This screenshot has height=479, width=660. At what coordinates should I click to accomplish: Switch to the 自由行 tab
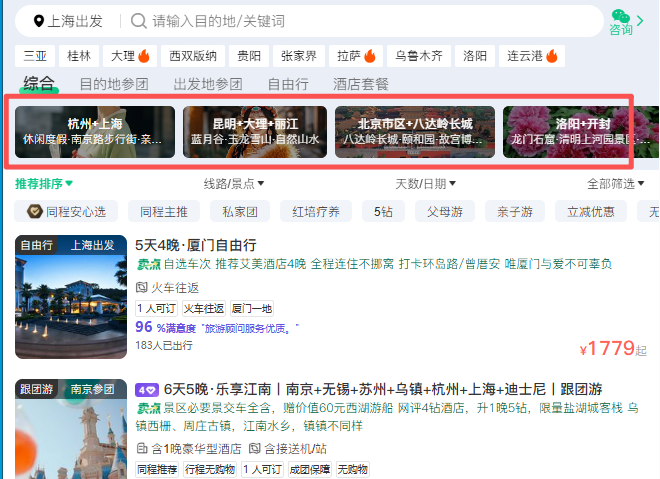(x=288, y=84)
